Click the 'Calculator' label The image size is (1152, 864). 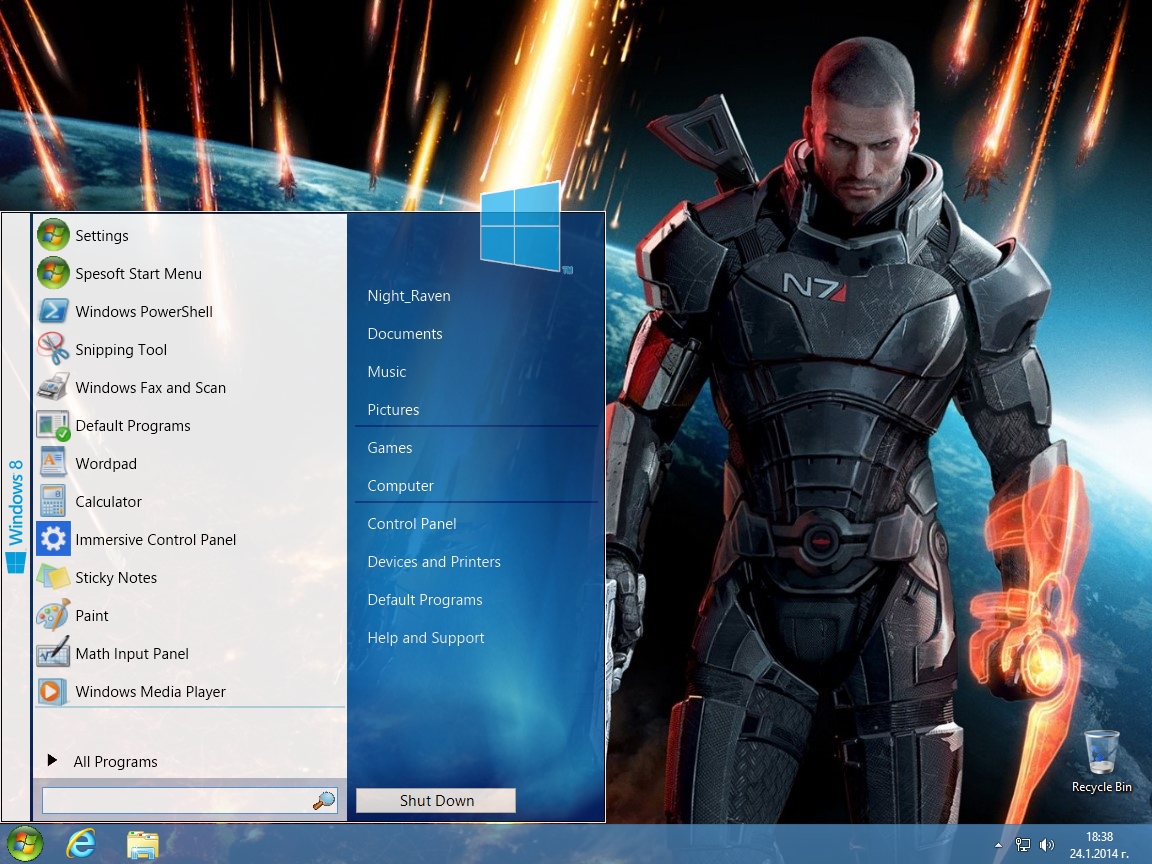pyautogui.click(x=108, y=502)
